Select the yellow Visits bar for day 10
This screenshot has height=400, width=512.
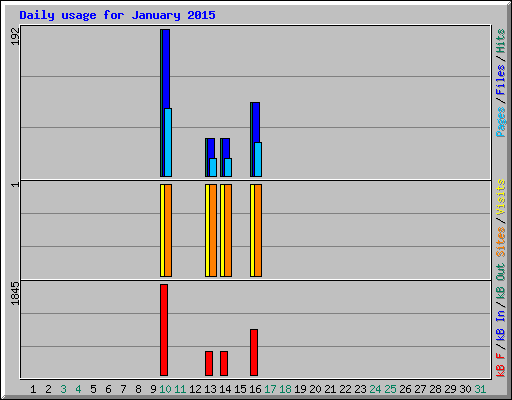click(162, 230)
